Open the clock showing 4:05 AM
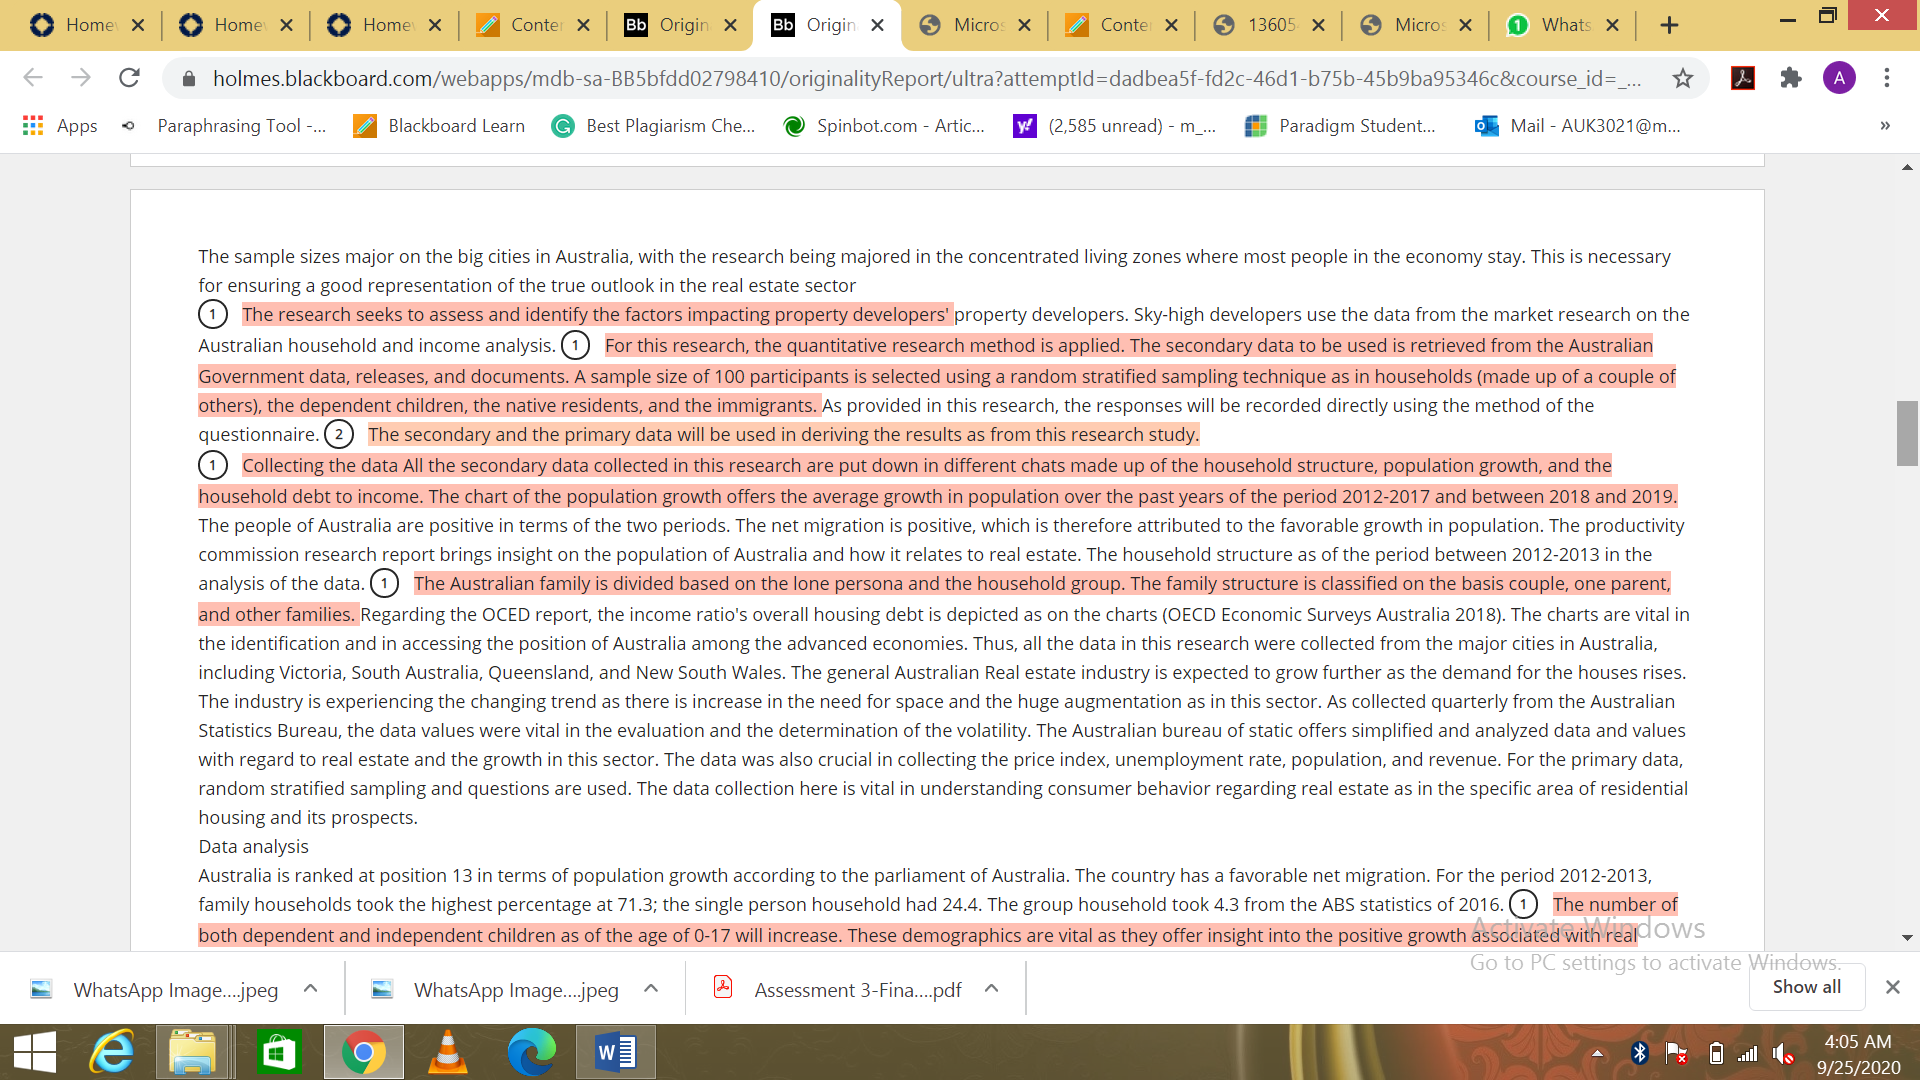 1858,1054
